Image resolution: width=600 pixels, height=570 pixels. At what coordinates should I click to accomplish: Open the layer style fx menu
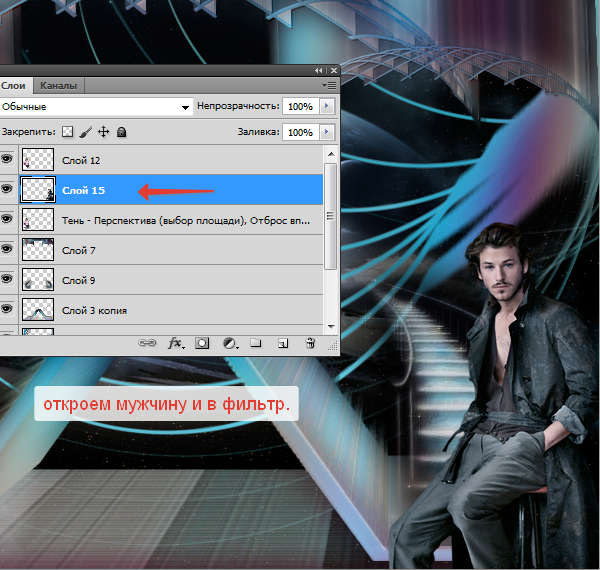point(176,343)
